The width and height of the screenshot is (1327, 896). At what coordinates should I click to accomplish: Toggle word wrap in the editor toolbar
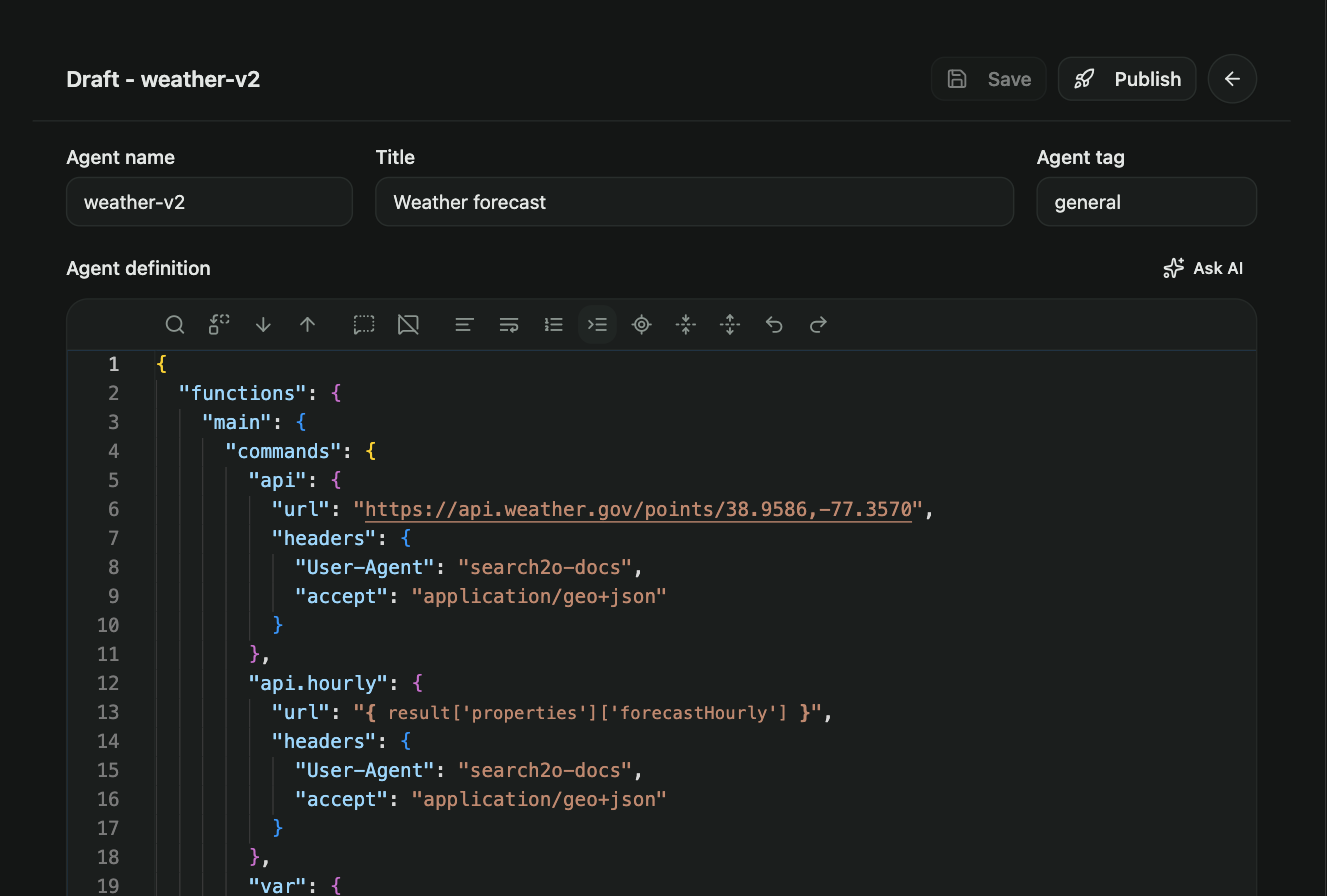pyautogui.click(x=509, y=325)
